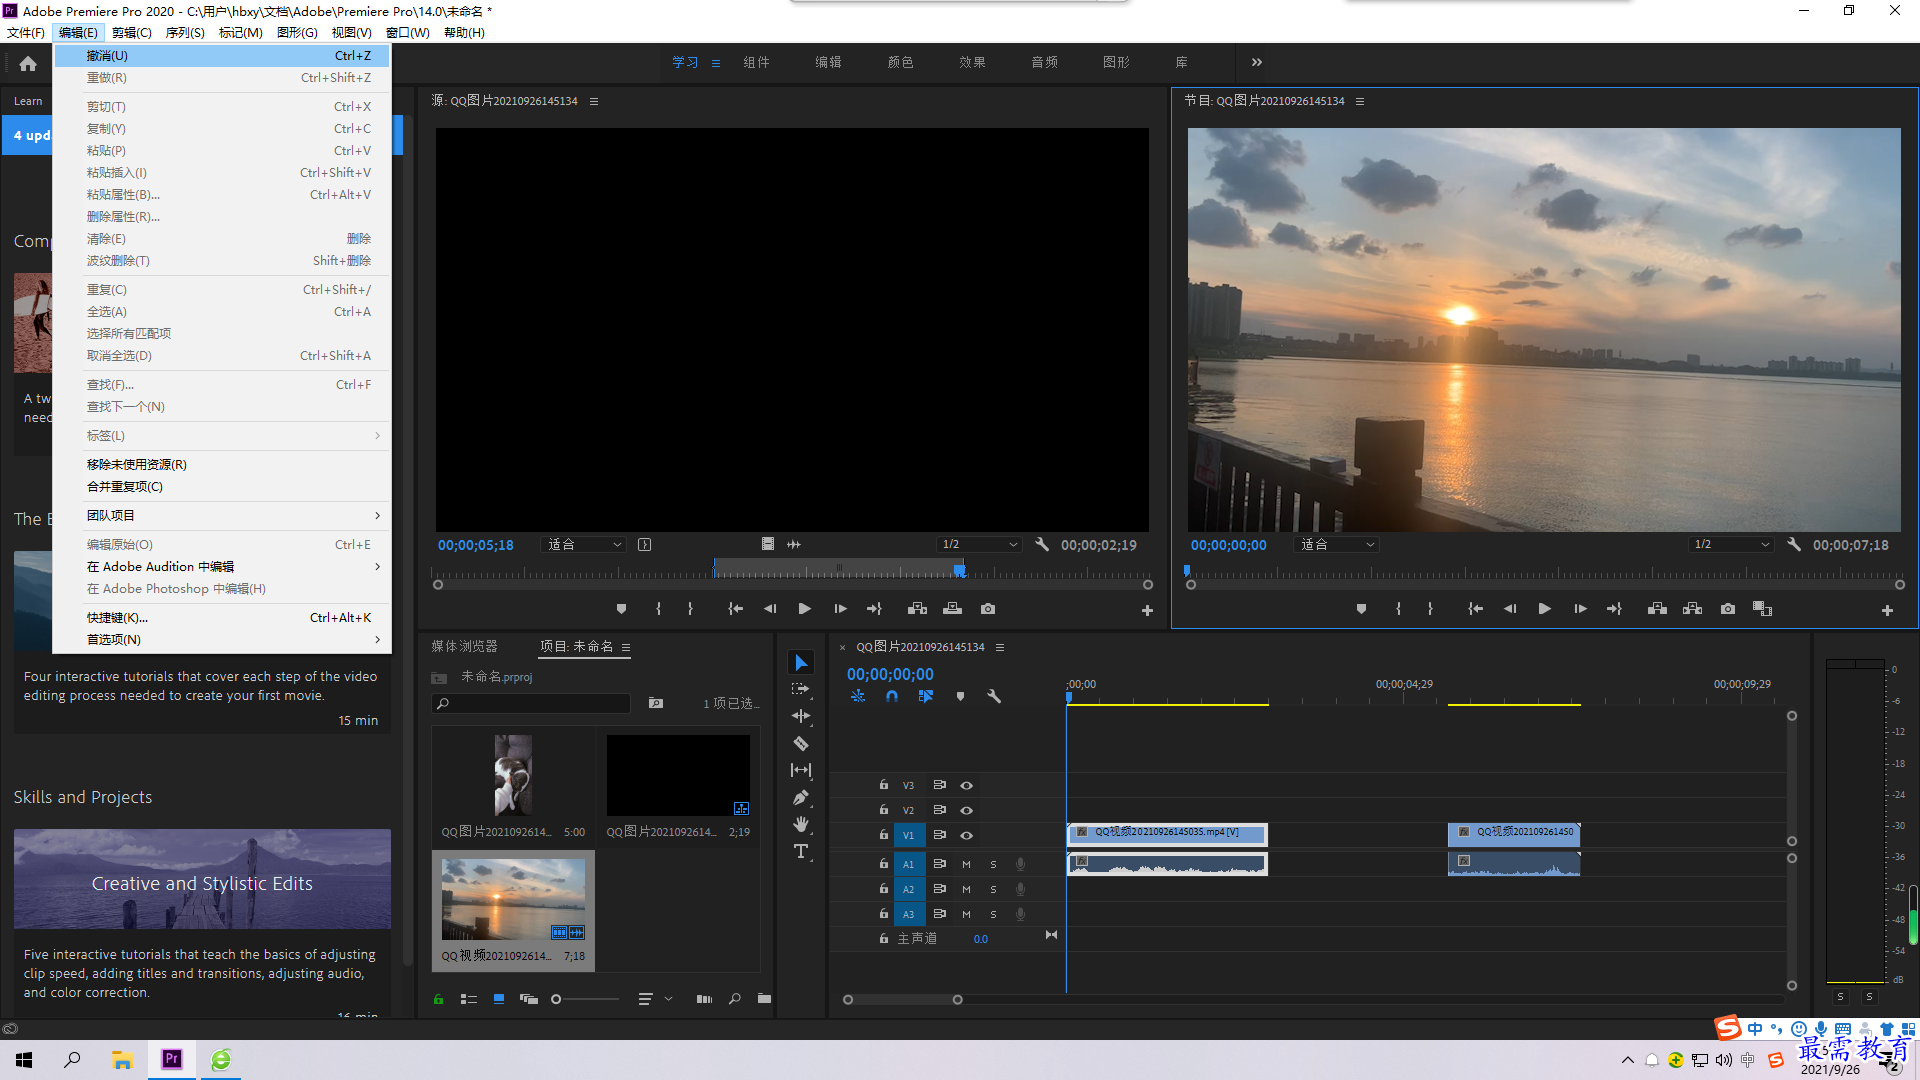Open 快捷键 keyboard shortcuts entry
This screenshot has height=1080, width=1920.
[222, 618]
